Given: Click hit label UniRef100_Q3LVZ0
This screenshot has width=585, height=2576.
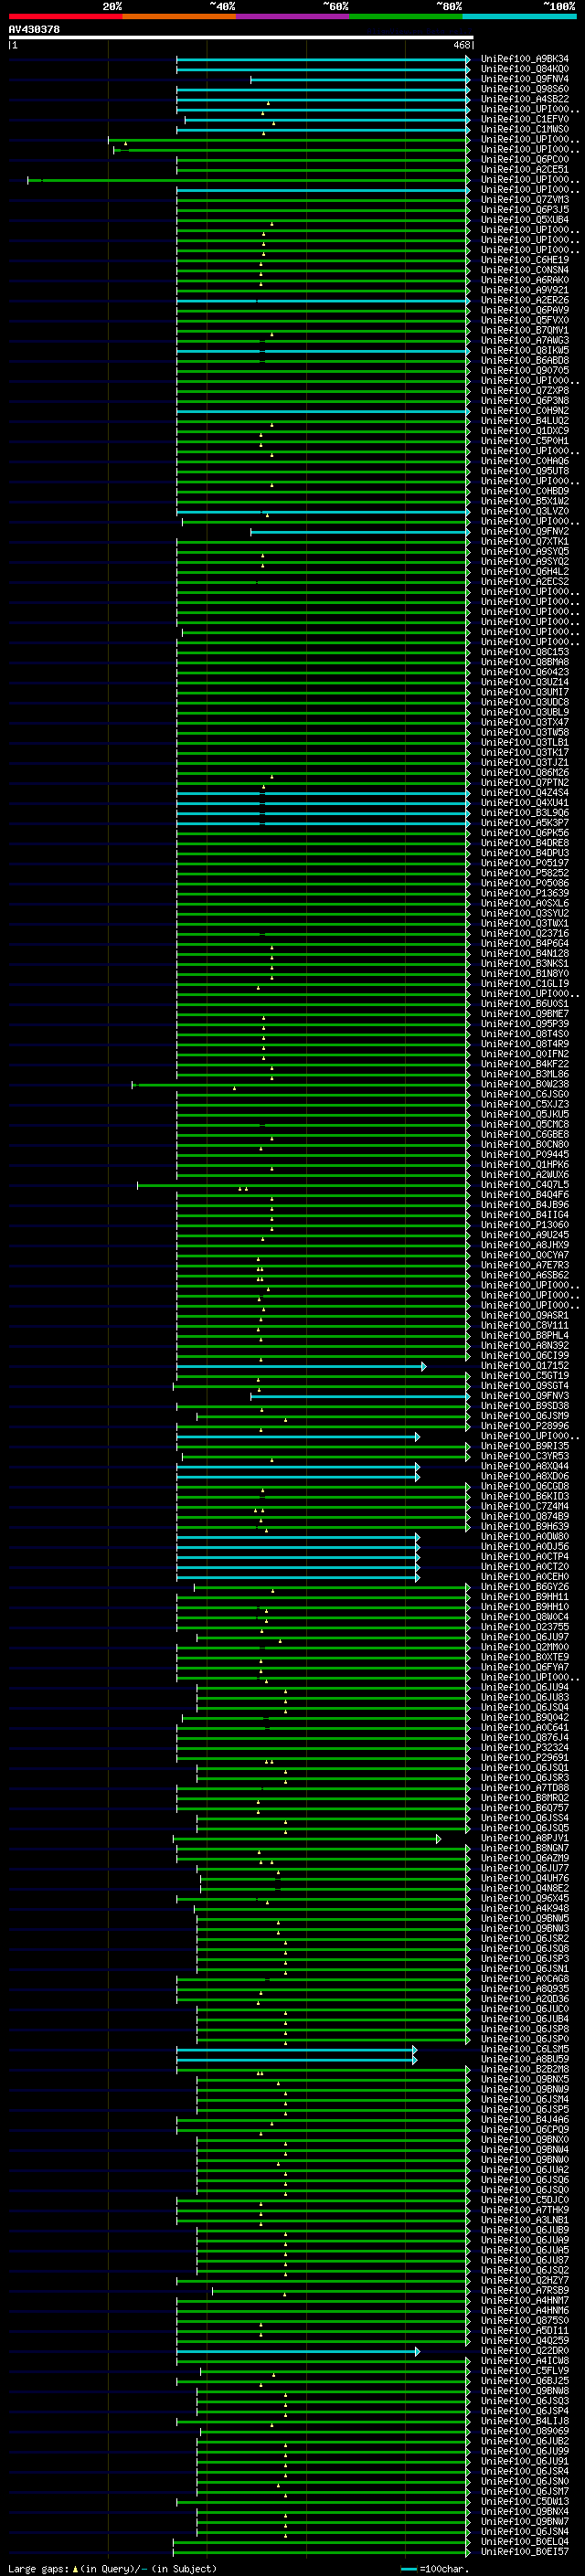Looking at the screenshot, I should coord(525,511).
